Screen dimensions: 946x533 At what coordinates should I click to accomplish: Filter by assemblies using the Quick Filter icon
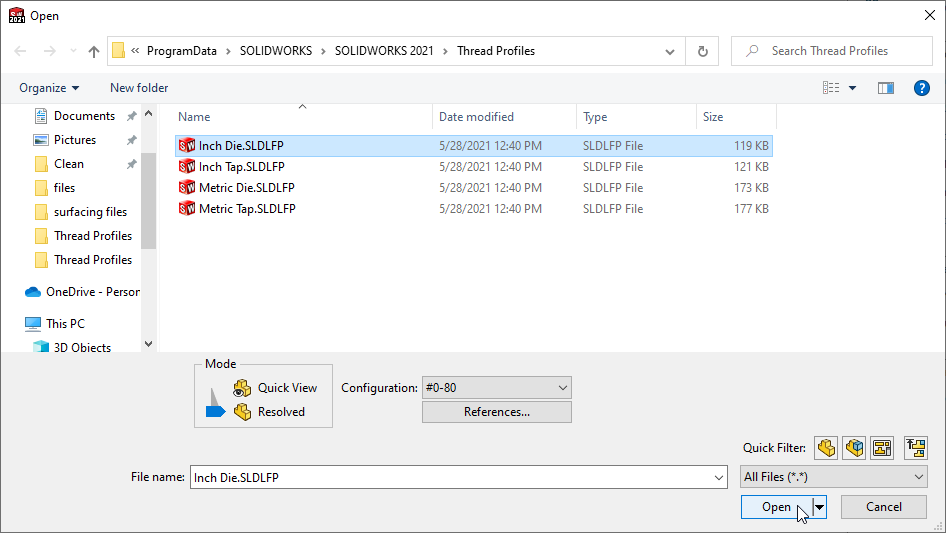click(854, 448)
